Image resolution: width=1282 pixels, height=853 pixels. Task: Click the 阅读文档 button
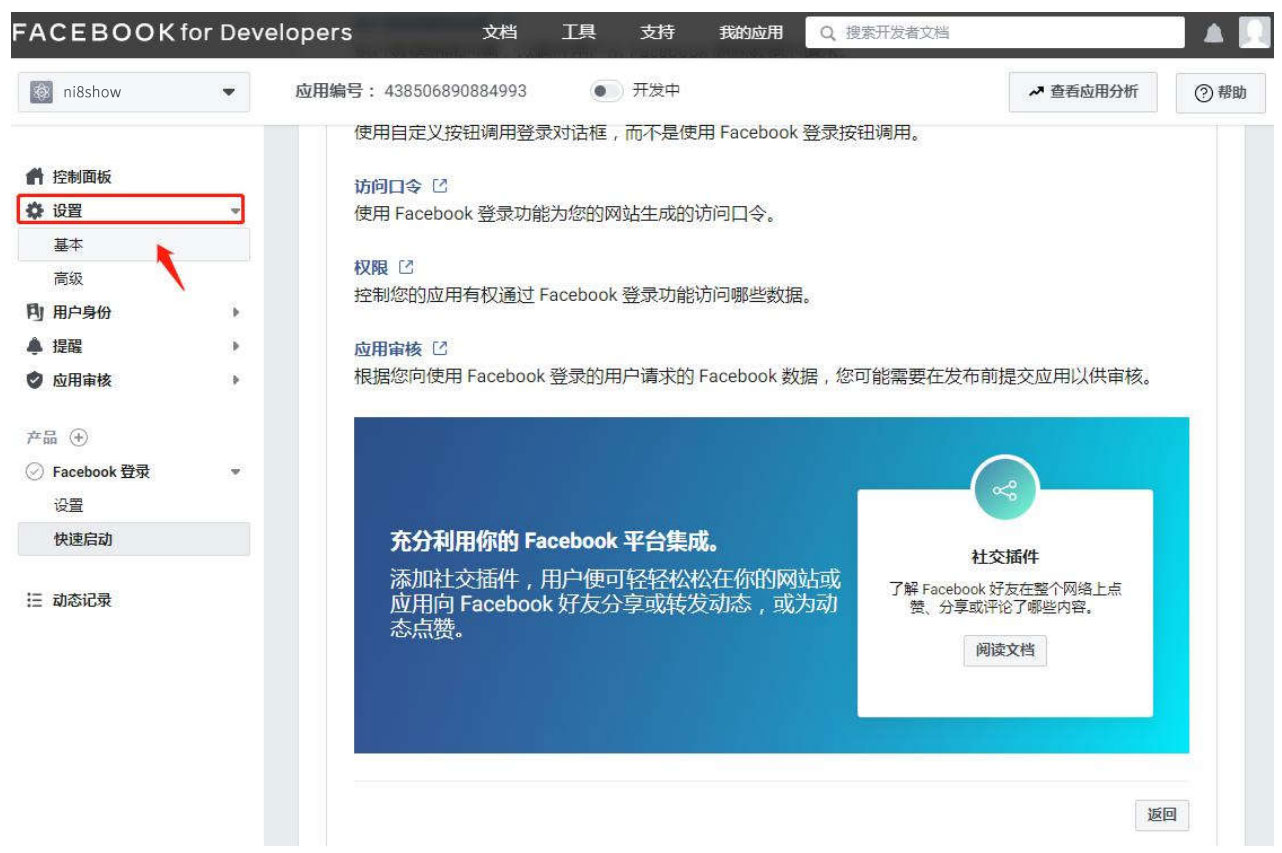click(x=1004, y=650)
